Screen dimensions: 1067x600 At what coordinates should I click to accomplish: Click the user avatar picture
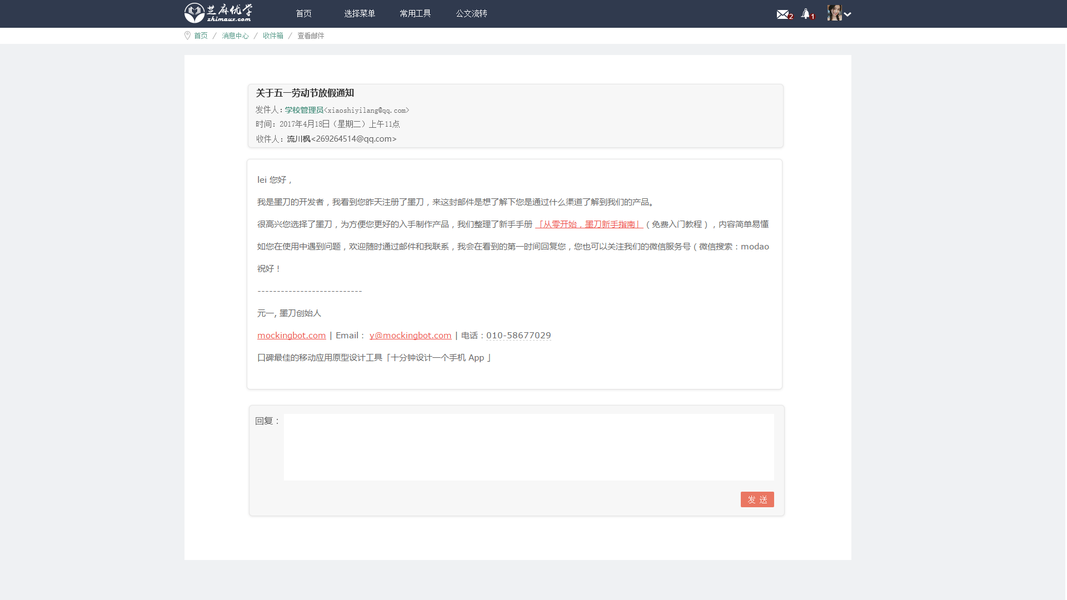[x=834, y=13]
